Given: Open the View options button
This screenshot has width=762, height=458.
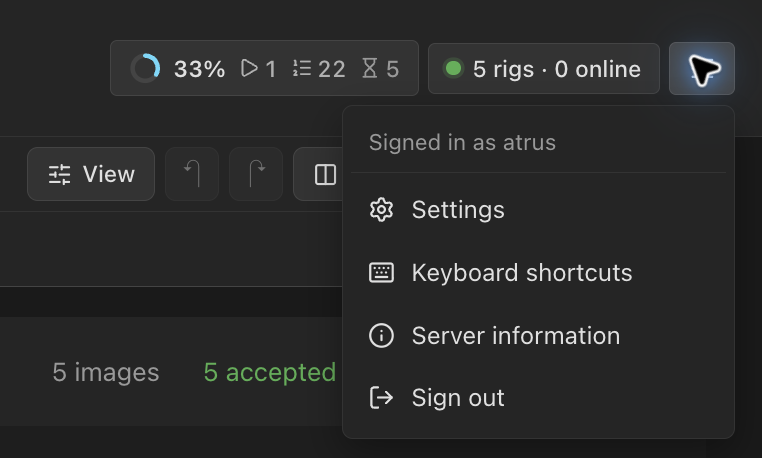Looking at the screenshot, I should (91, 174).
